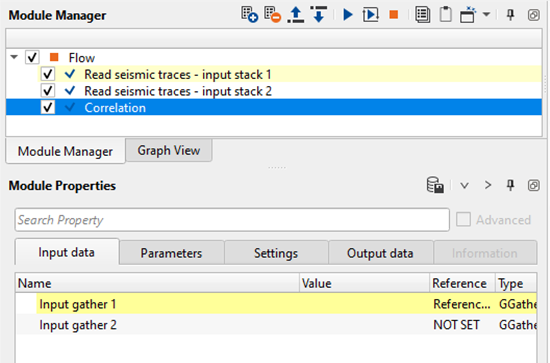The height and width of the screenshot is (363, 550).
Task: Click the clipboard paste icon
Action: pyautogui.click(x=445, y=15)
